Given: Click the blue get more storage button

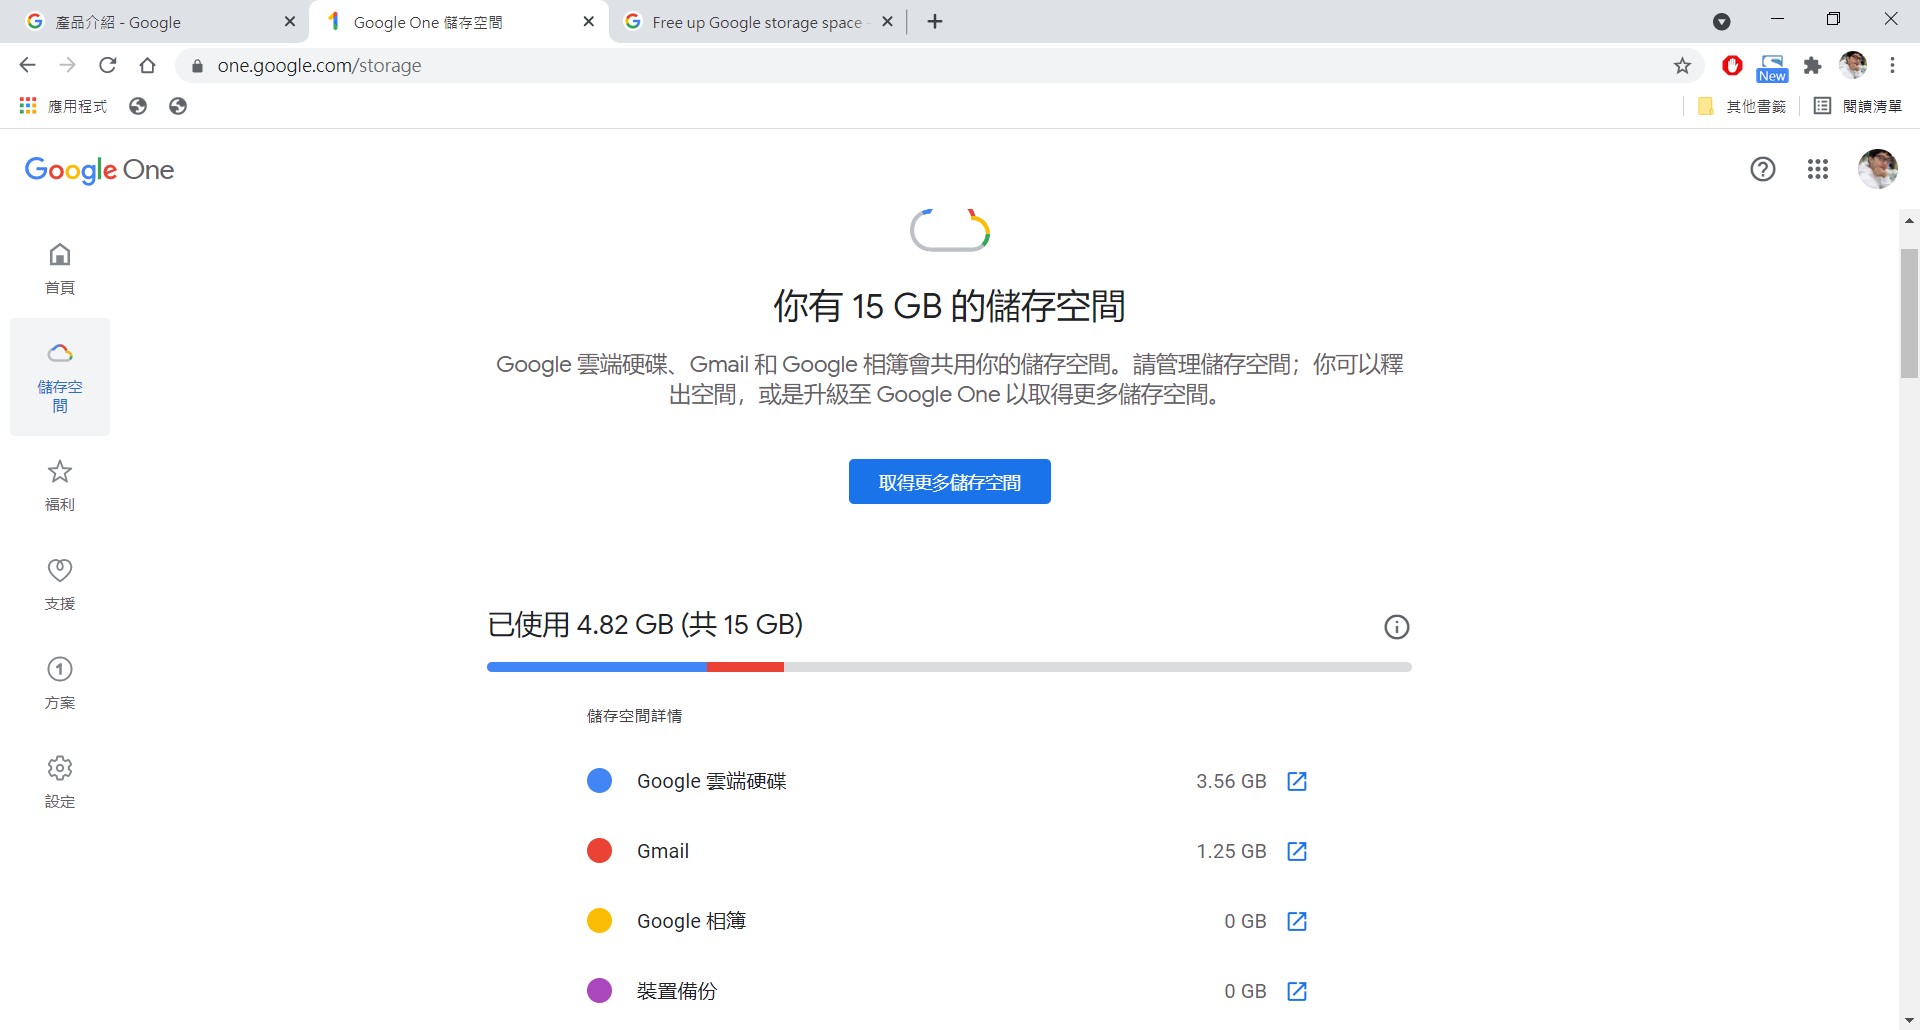Looking at the screenshot, I should pos(949,482).
